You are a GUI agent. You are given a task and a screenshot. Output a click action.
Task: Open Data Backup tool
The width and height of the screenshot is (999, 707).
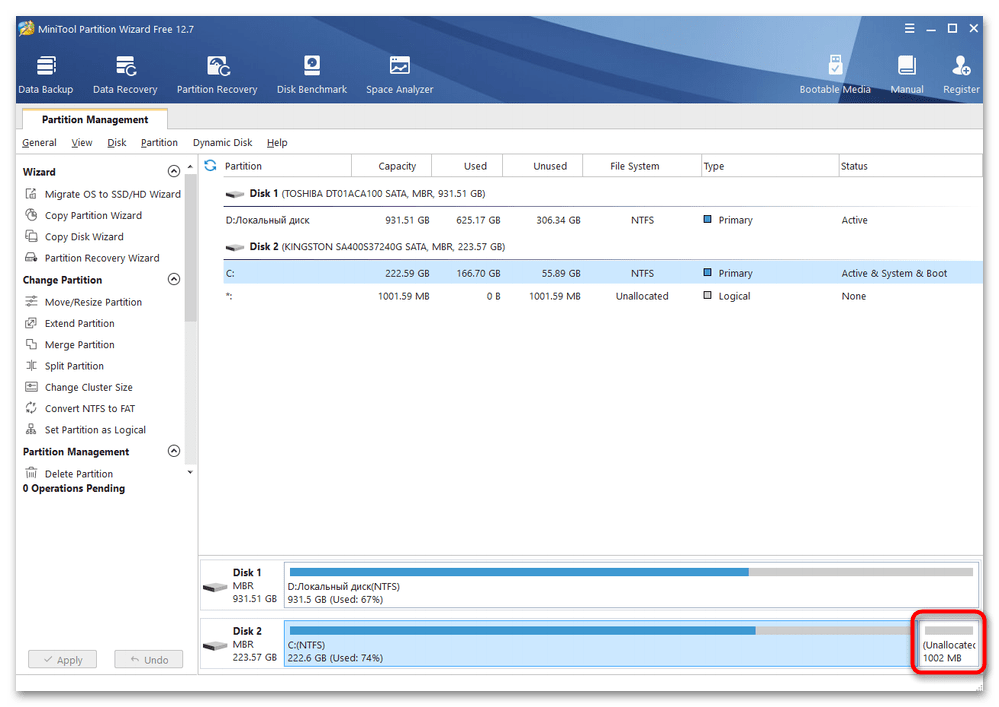pyautogui.click(x=46, y=75)
